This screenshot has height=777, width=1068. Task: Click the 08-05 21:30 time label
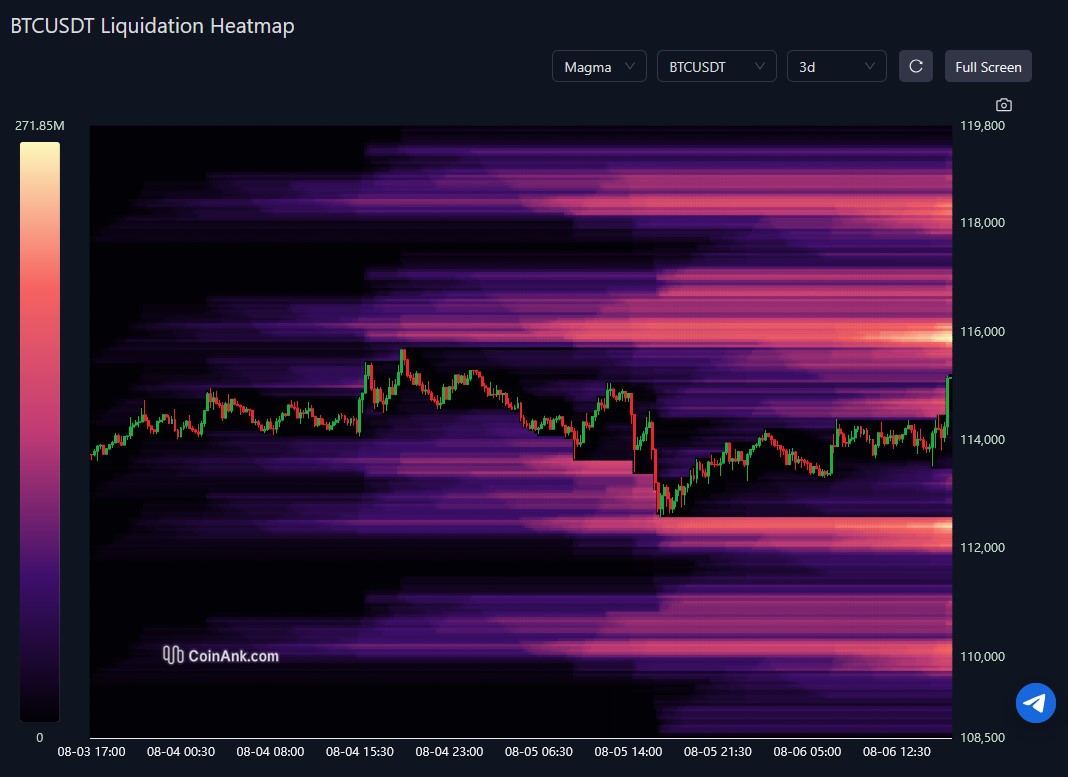tap(718, 752)
